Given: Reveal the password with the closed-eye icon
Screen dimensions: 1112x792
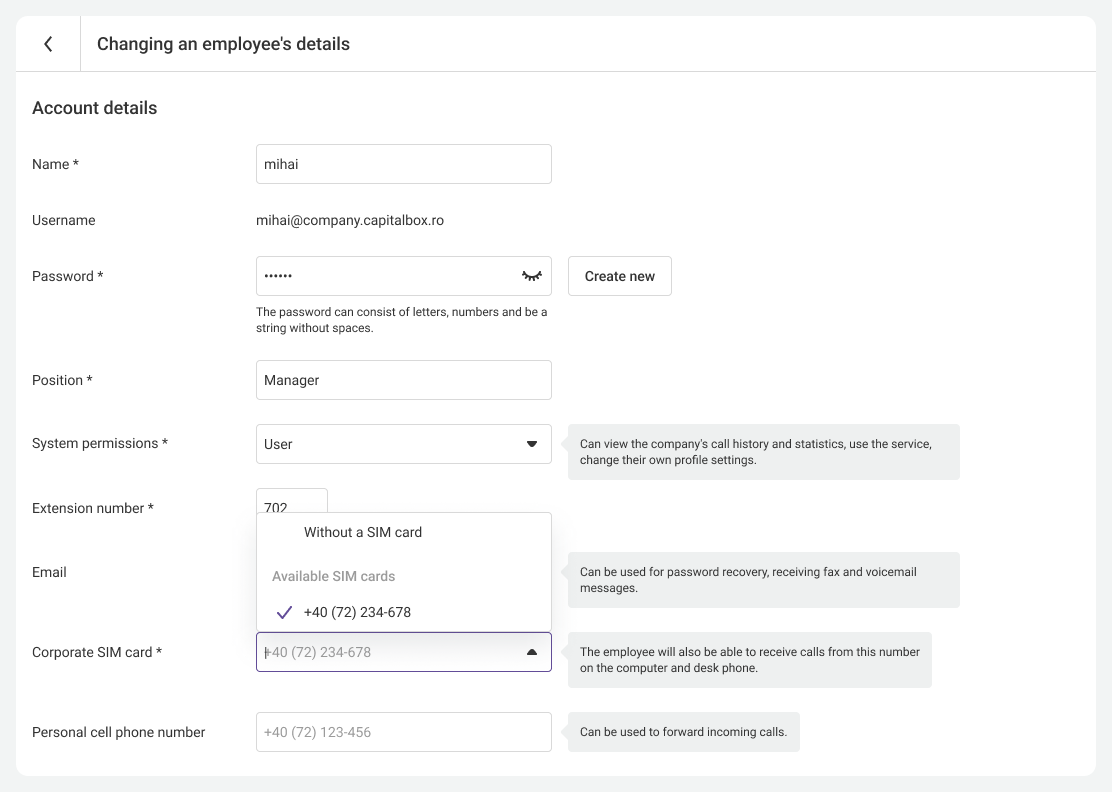Looking at the screenshot, I should tap(532, 276).
